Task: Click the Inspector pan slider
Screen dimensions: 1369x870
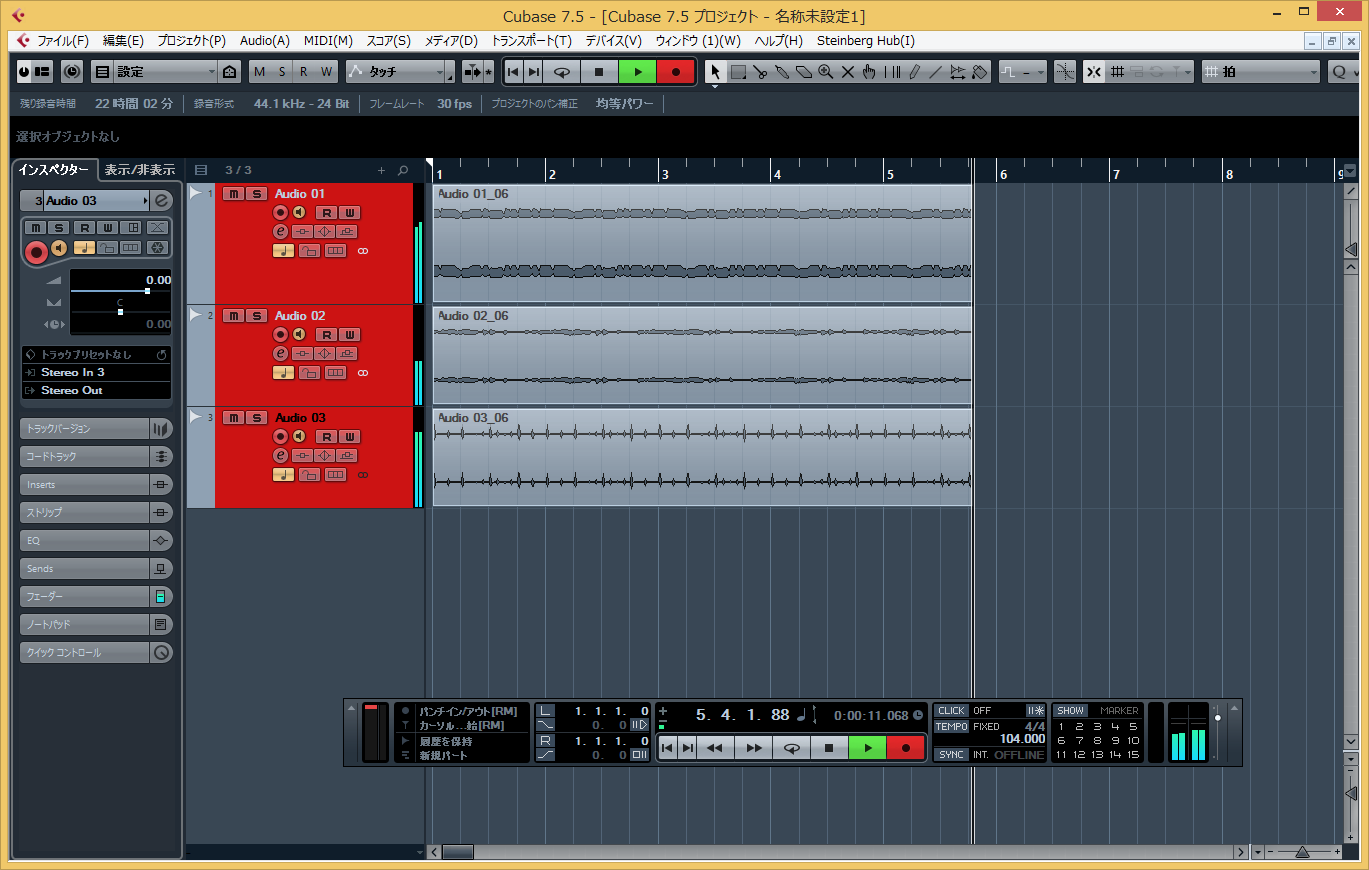Action: point(120,312)
